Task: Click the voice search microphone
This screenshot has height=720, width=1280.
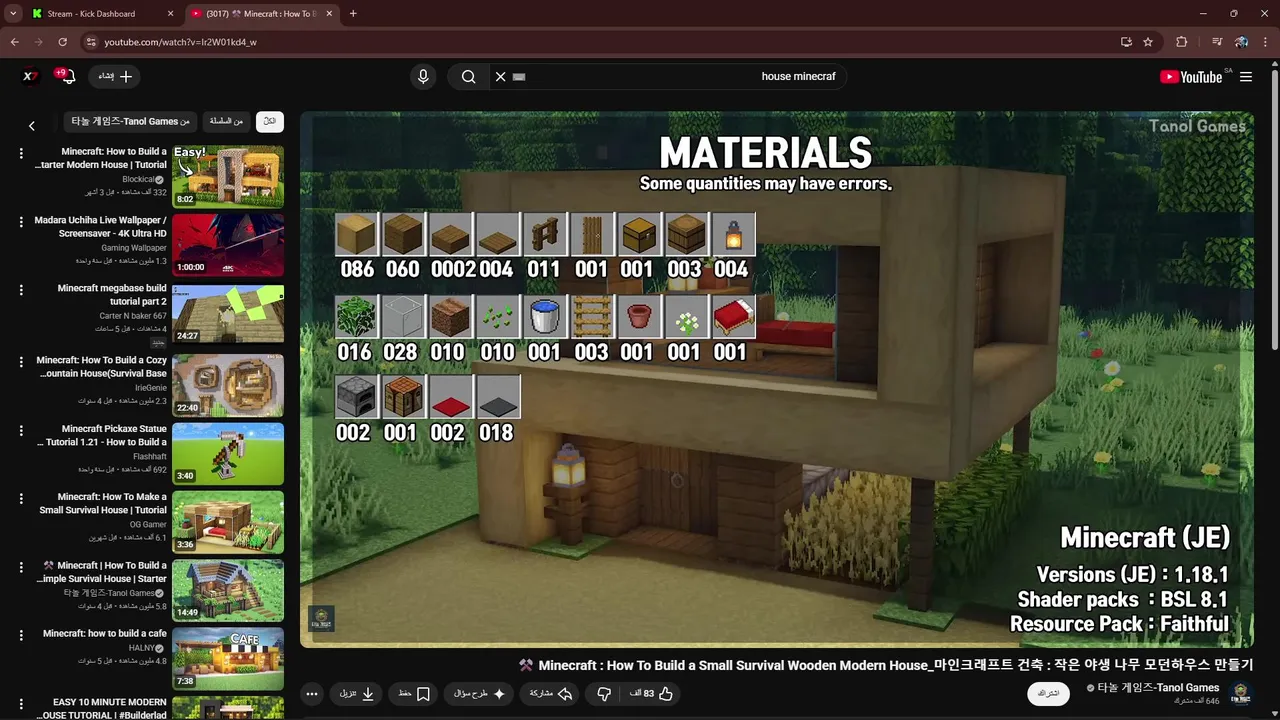Action: tap(423, 77)
